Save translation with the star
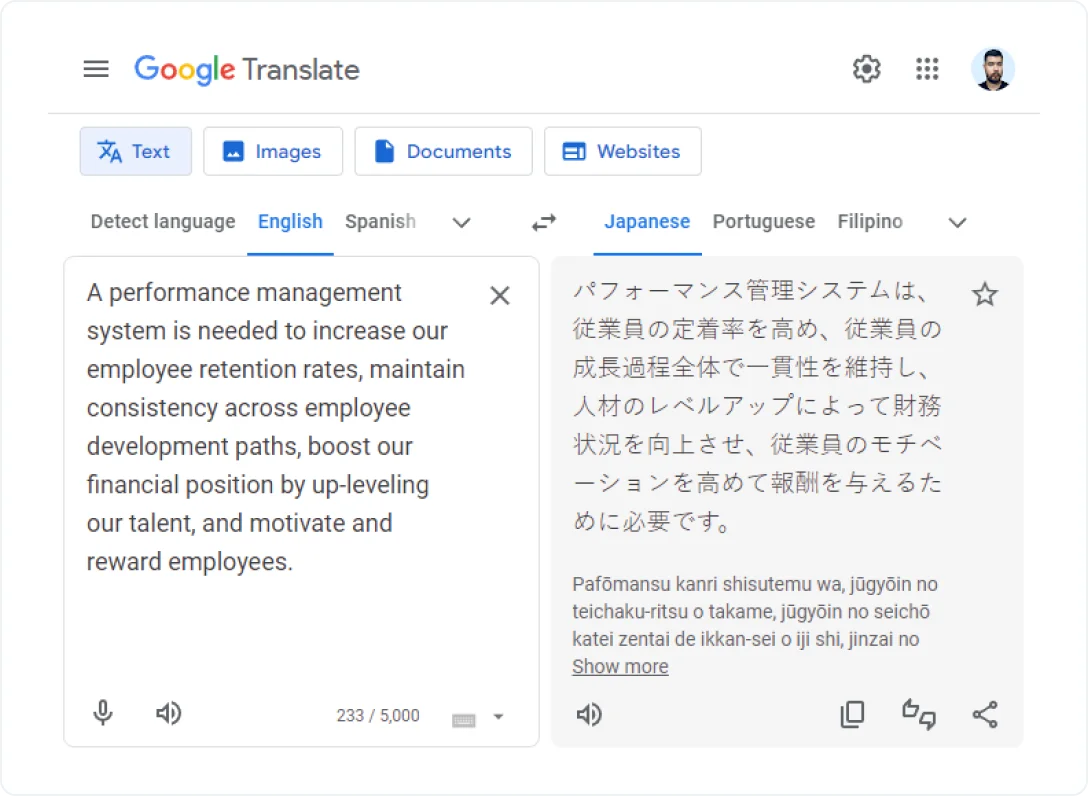Image resolution: width=1088 pixels, height=796 pixels. pos(985,294)
